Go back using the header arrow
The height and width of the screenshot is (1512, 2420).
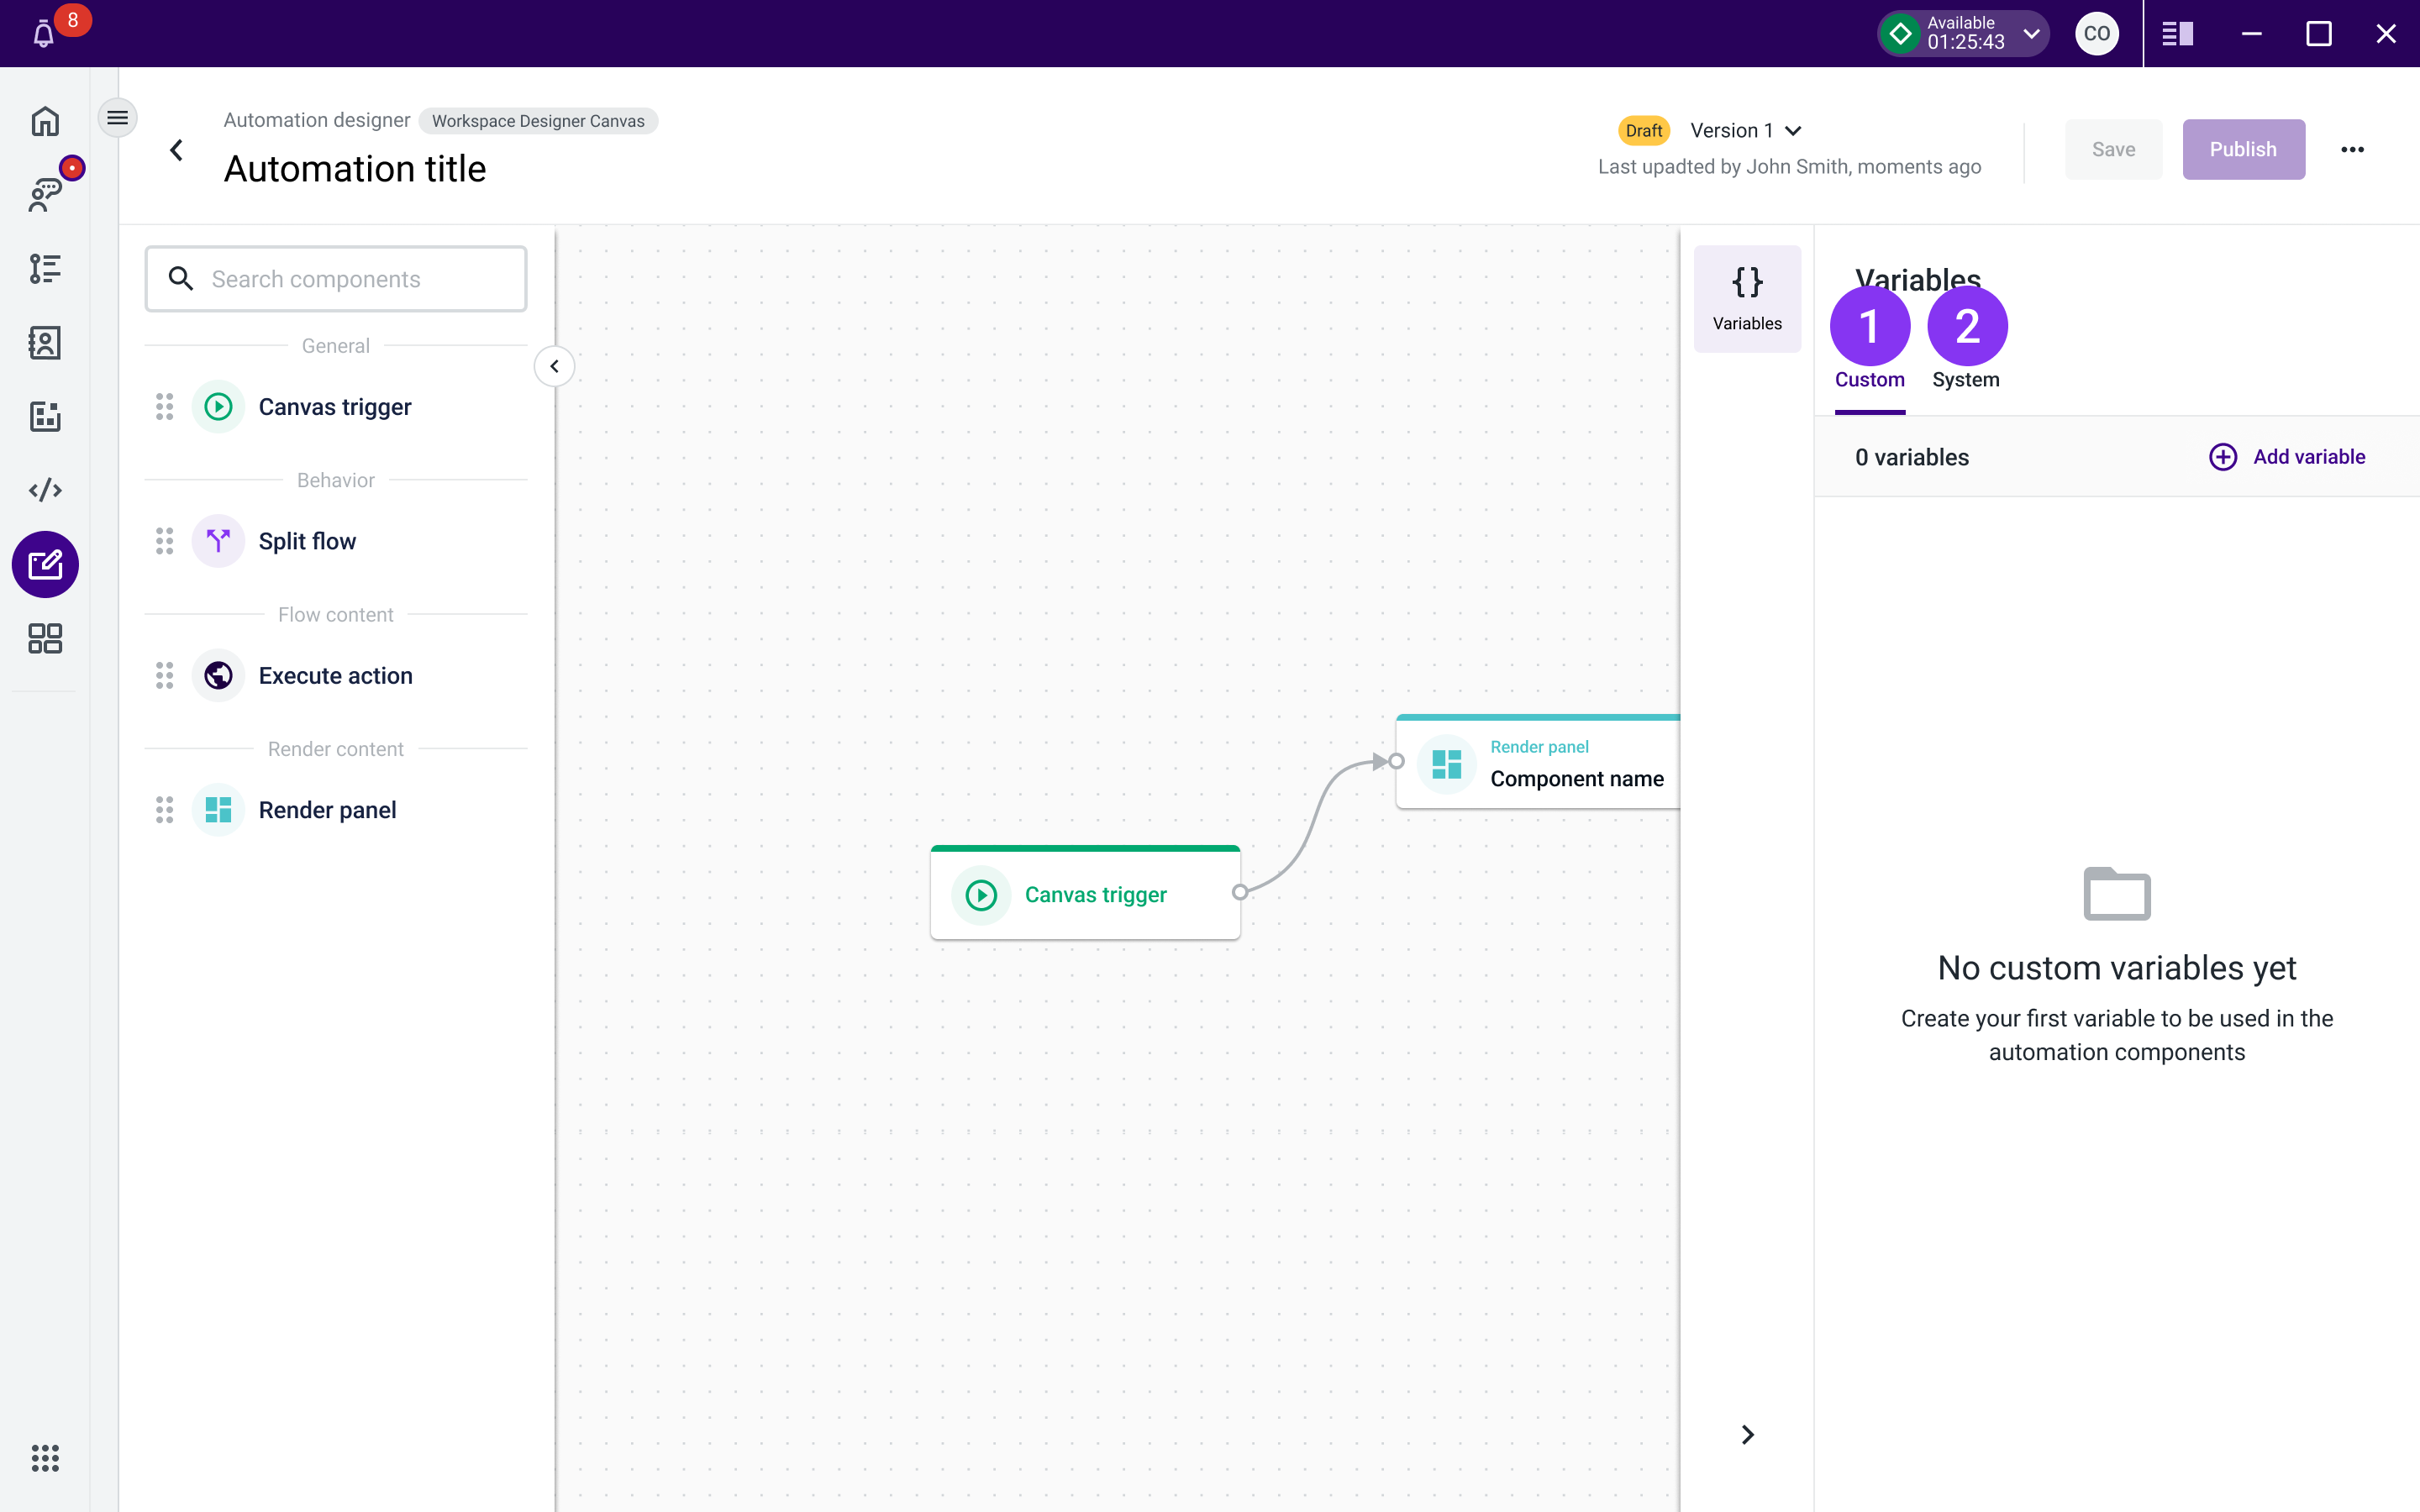(x=177, y=150)
